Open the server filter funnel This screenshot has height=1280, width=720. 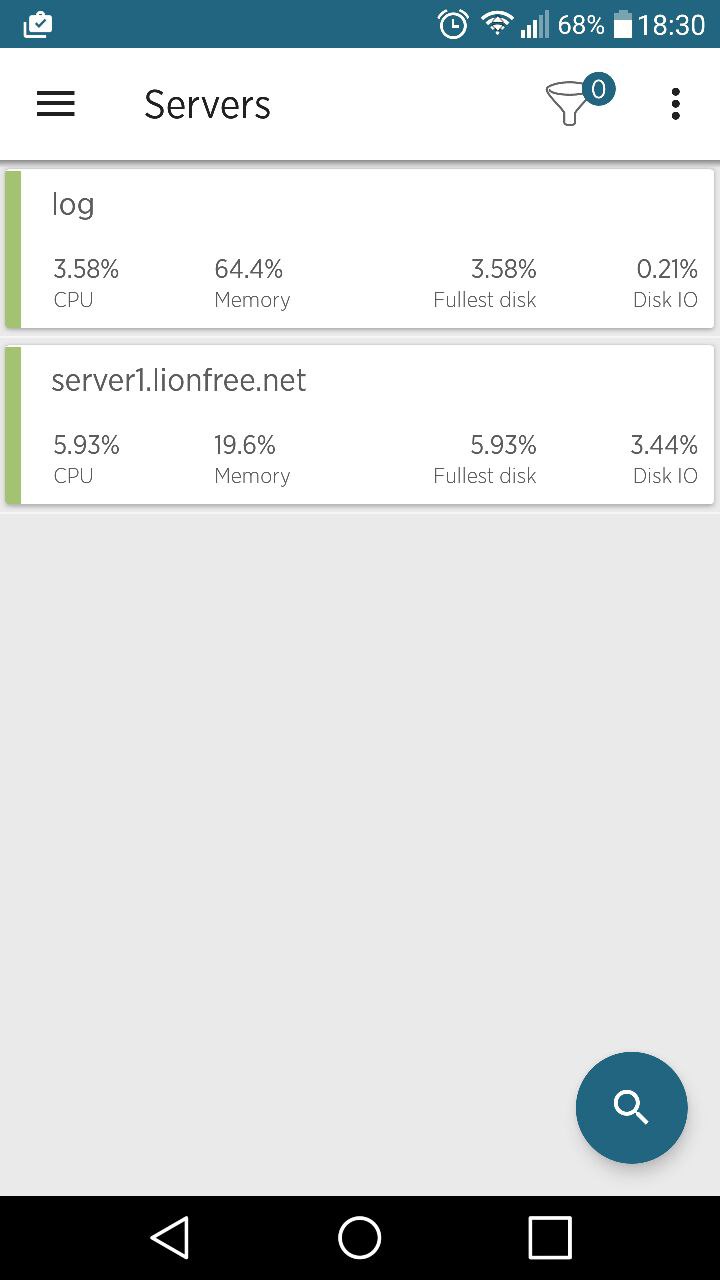tap(570, 104)
